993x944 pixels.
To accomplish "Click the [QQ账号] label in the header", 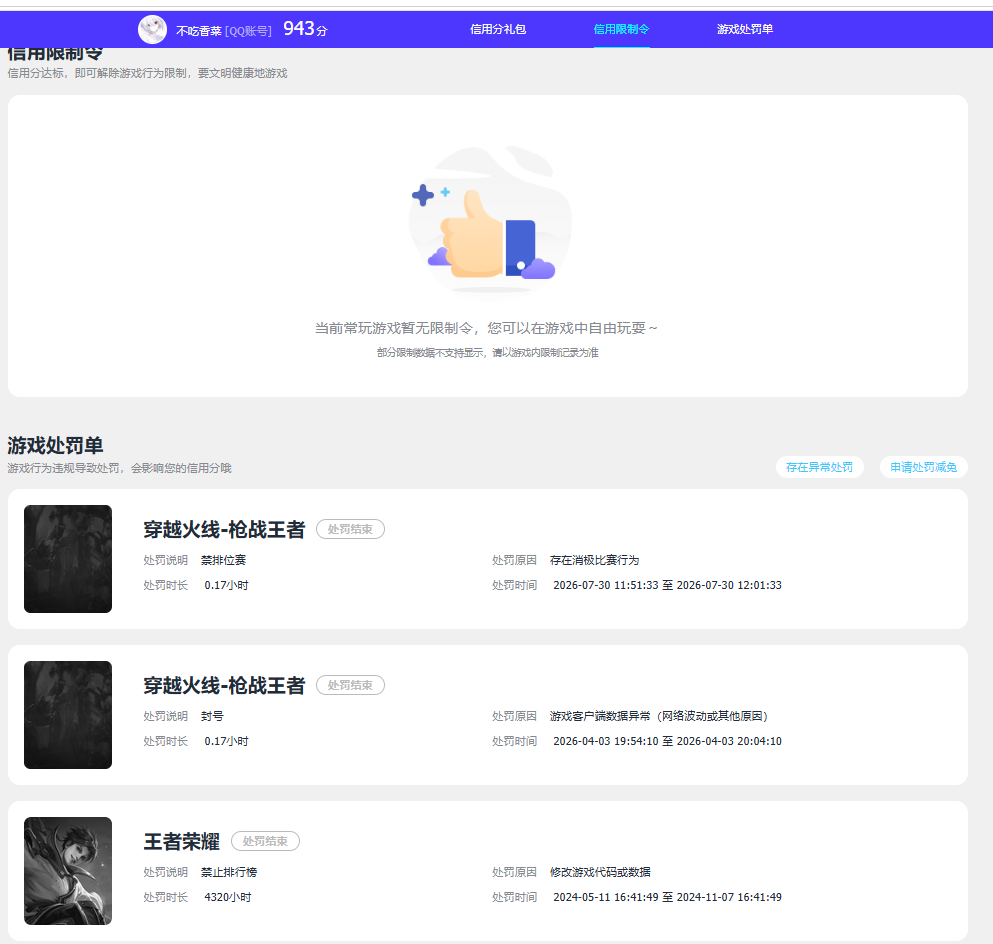I will [248, 31].
